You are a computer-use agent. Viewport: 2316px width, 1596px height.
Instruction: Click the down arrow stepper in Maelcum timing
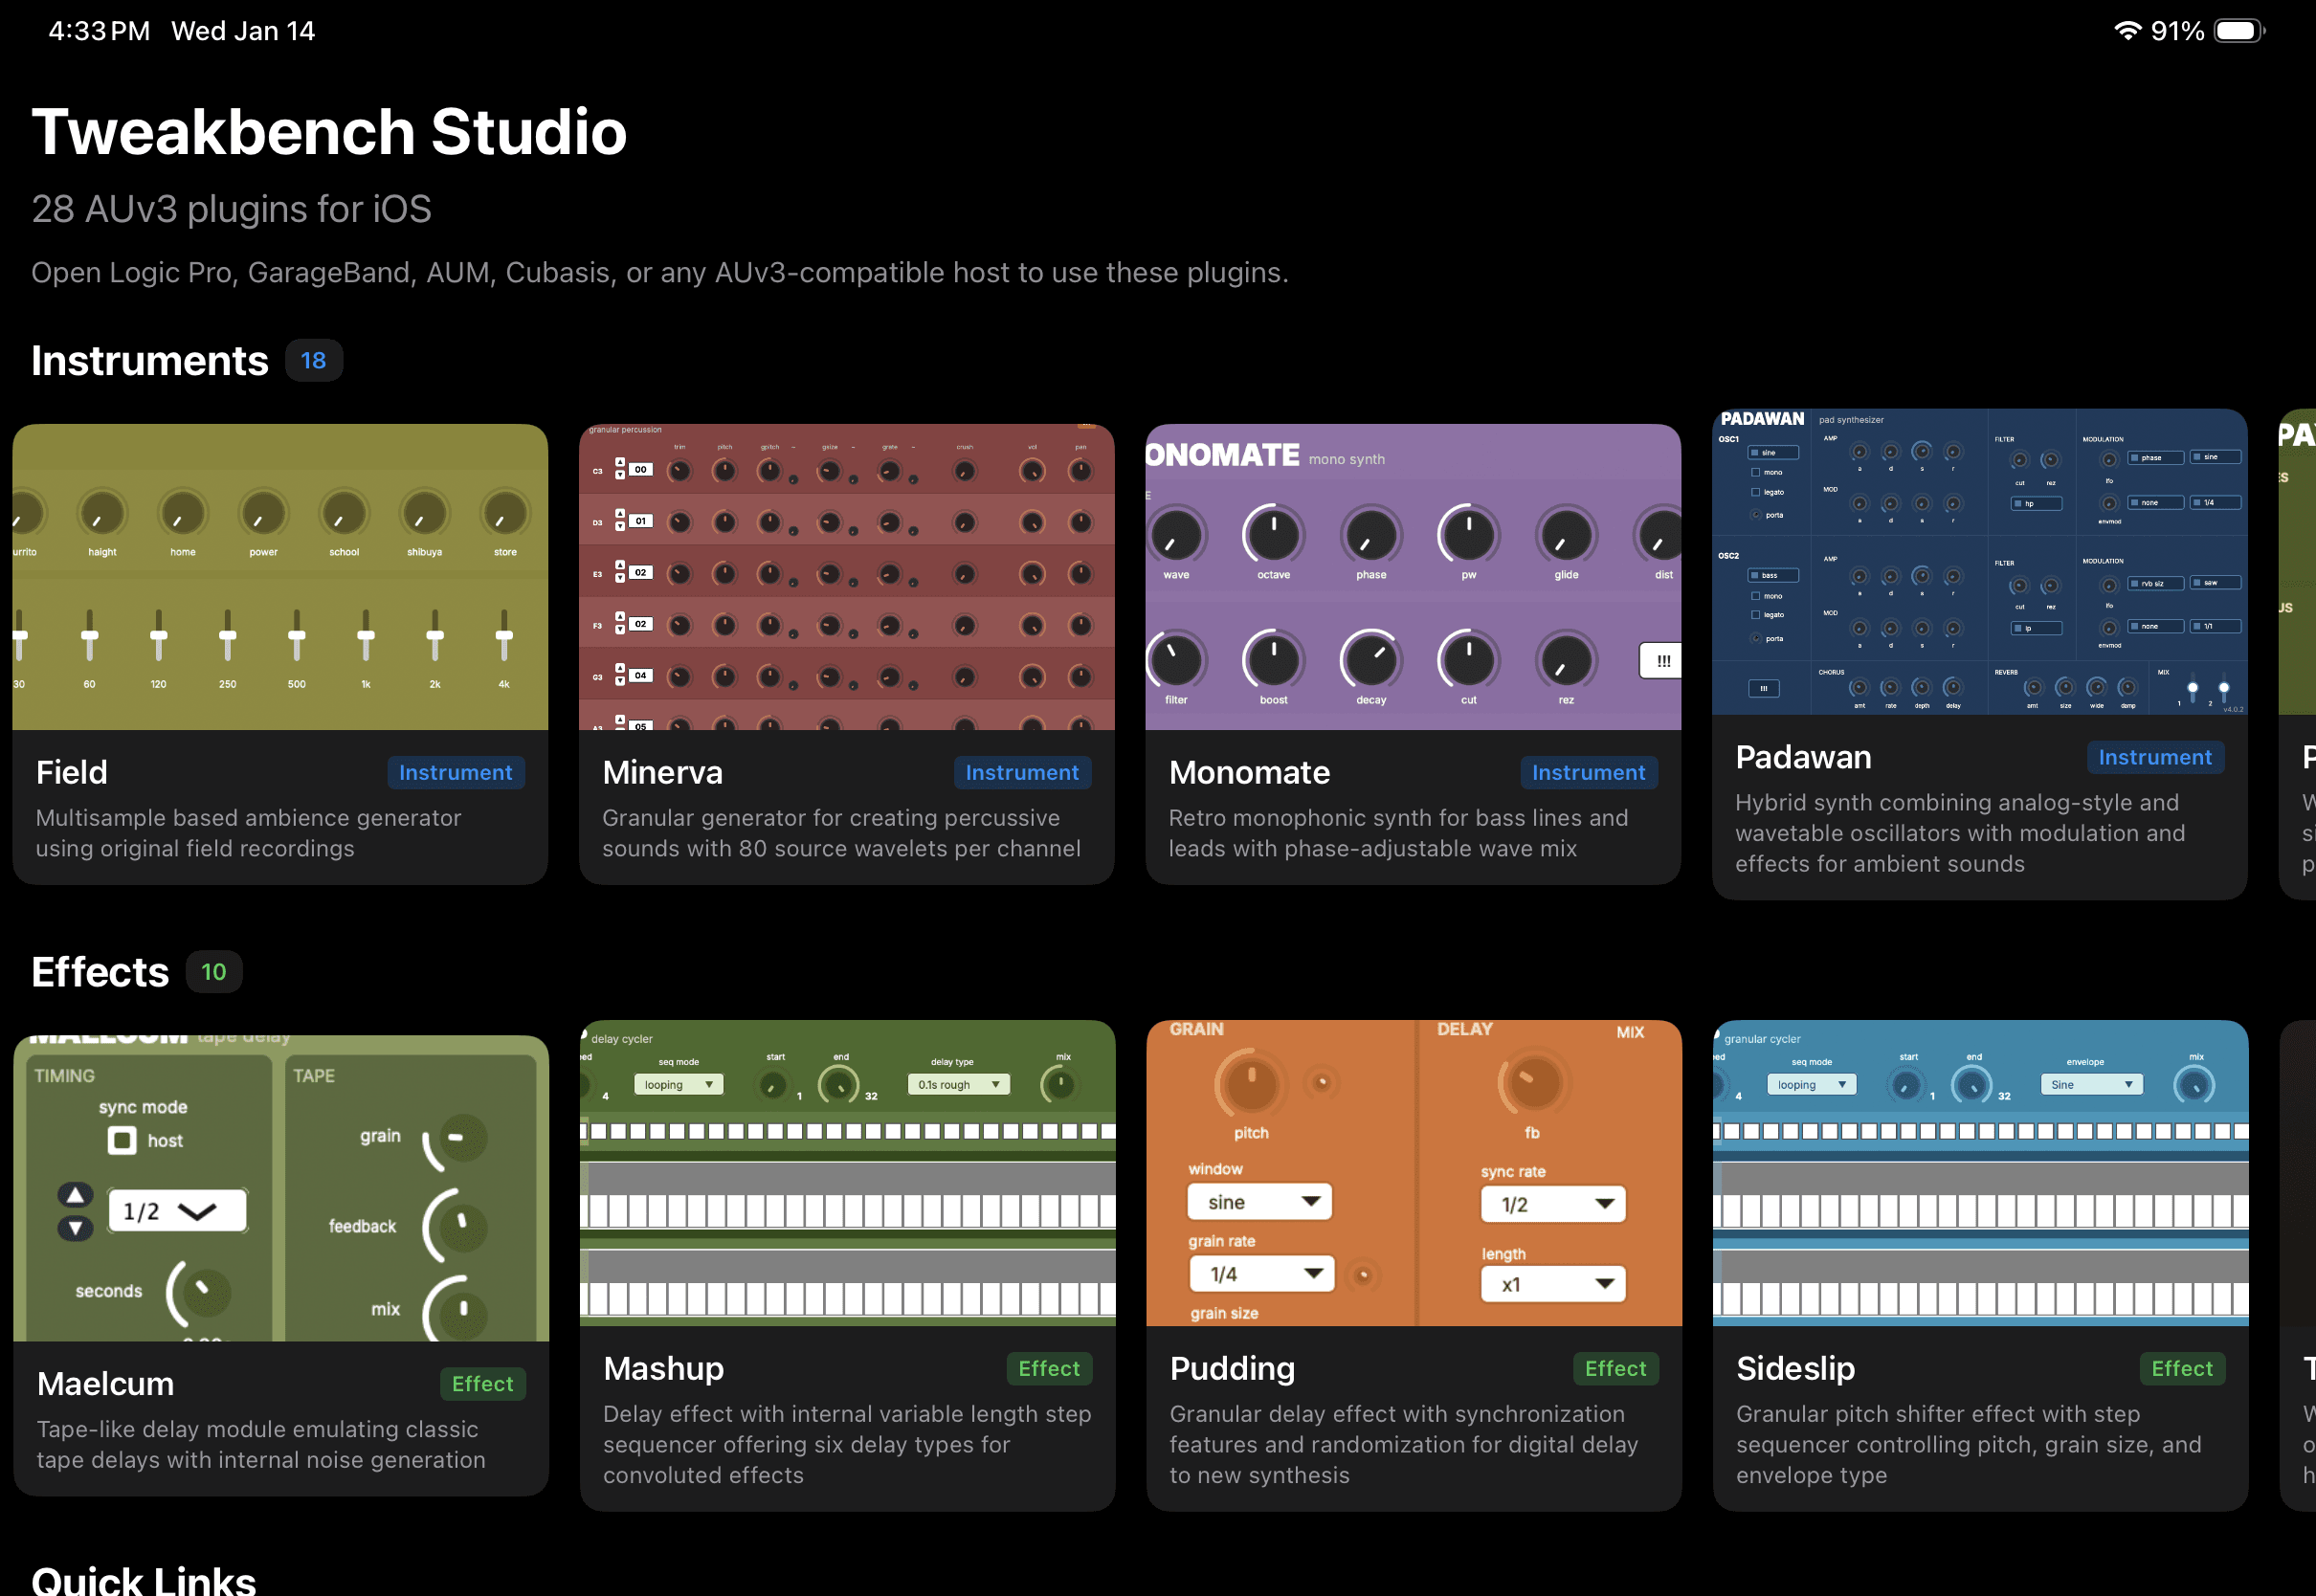coord(75,1228)
